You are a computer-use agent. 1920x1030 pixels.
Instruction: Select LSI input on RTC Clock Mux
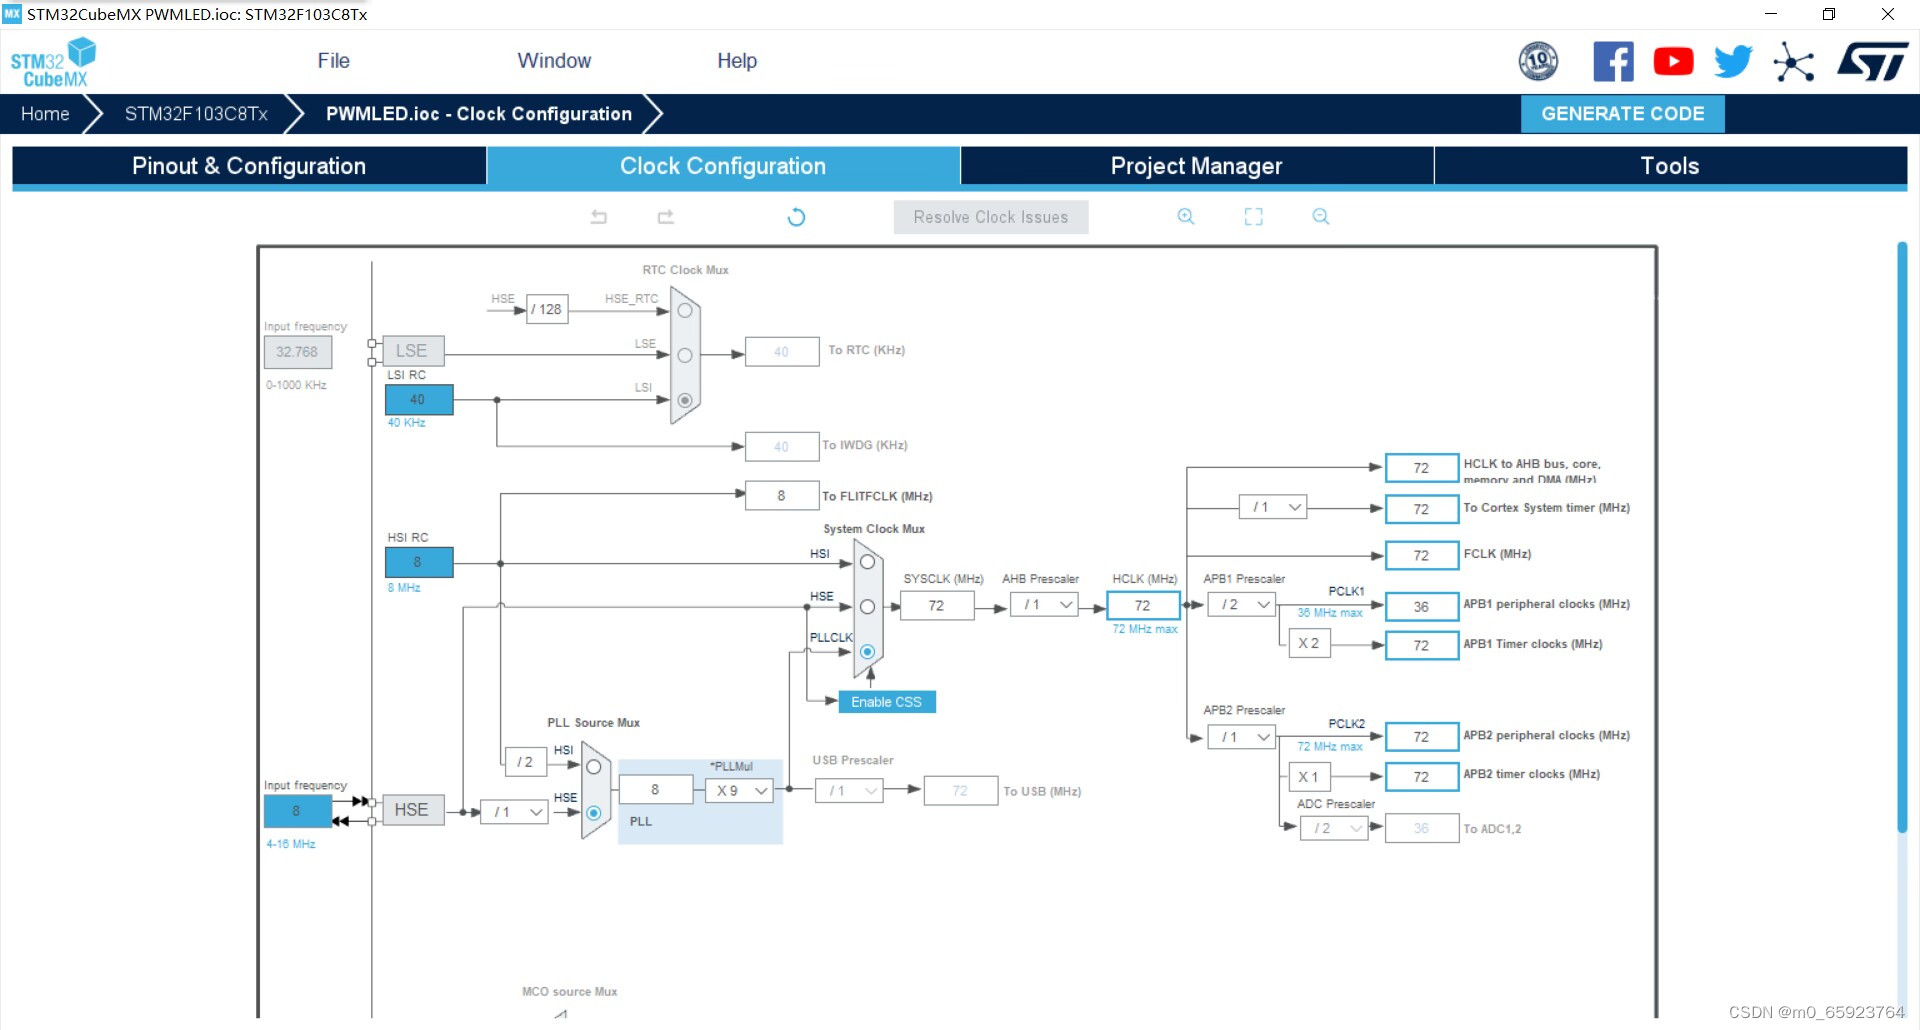point(685,400)
